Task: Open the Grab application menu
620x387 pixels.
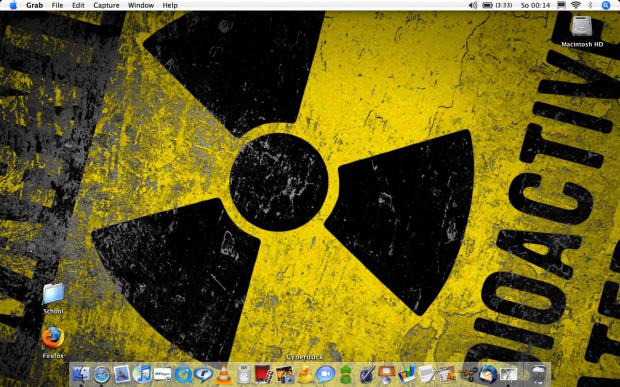Action: [34, 5]
